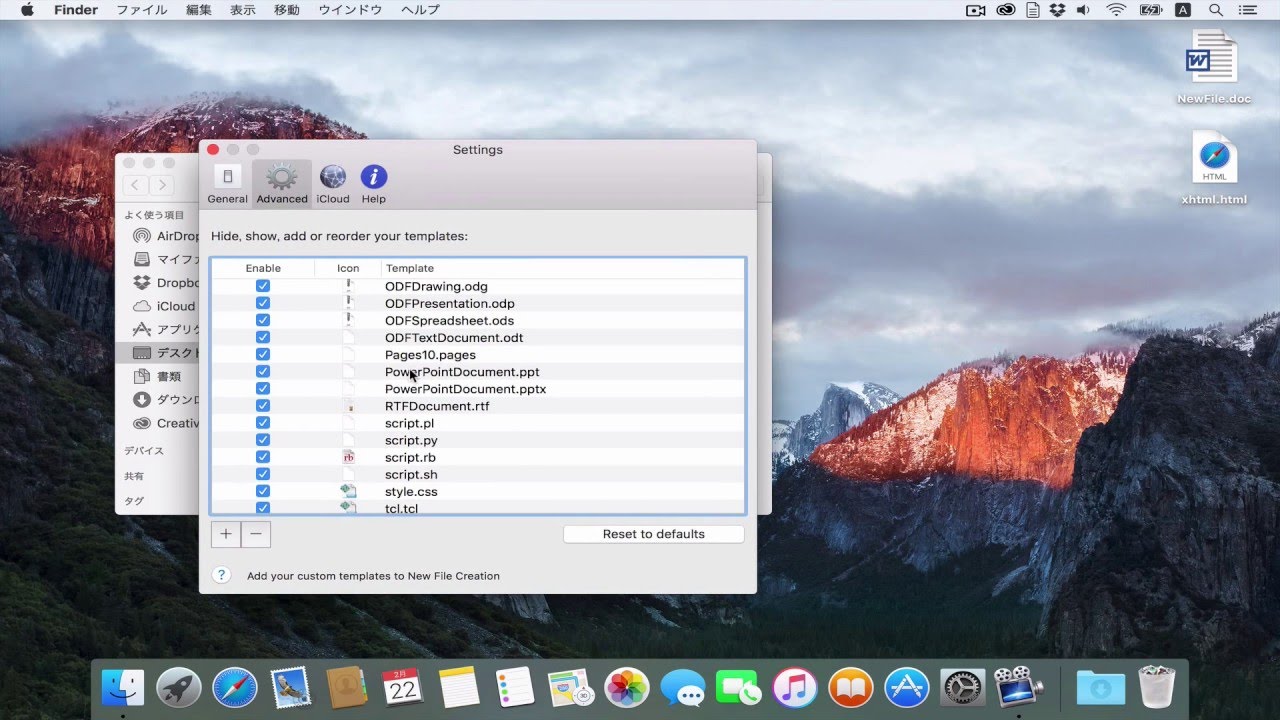Open Notification Center from the menu bar
This screenshot has width=1280, height=720.
click(1250, 10)
